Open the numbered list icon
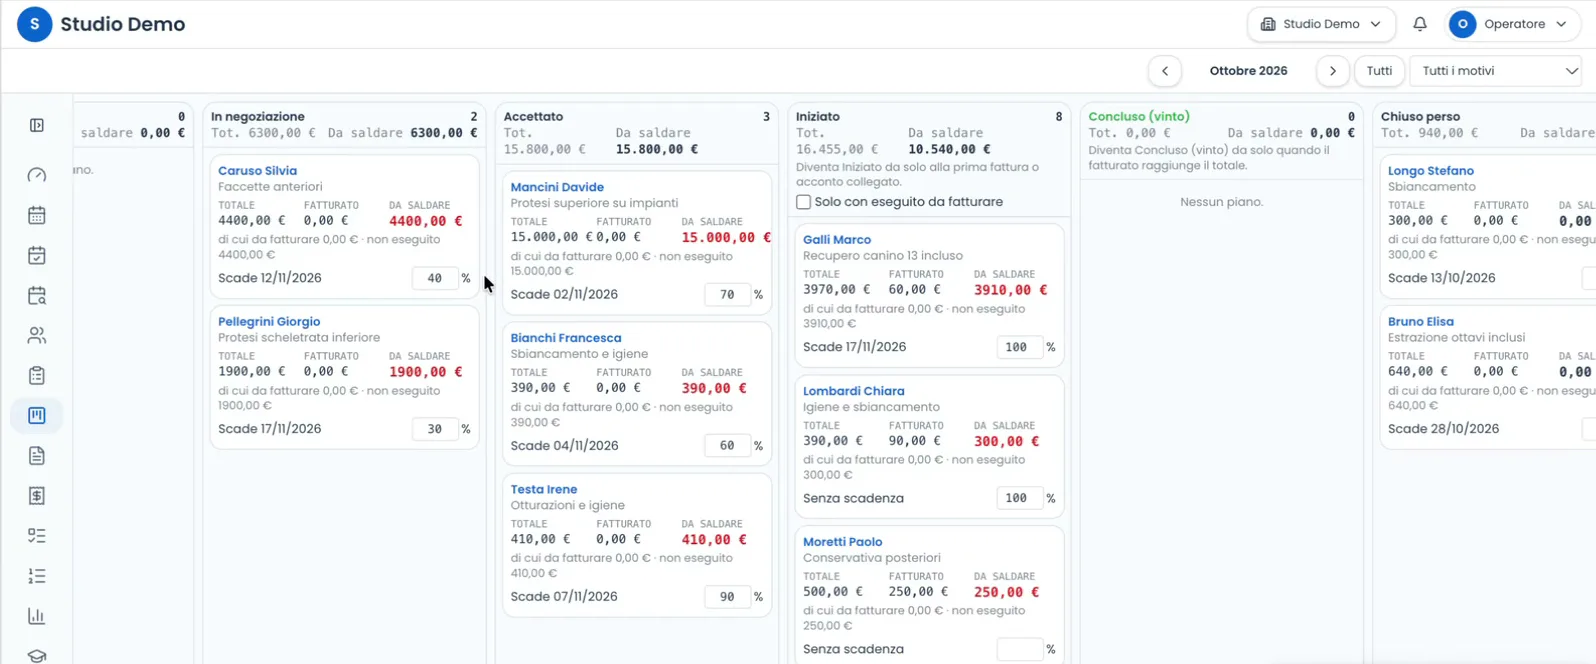This screenshot has height=664, width=1596. (37, 576)
